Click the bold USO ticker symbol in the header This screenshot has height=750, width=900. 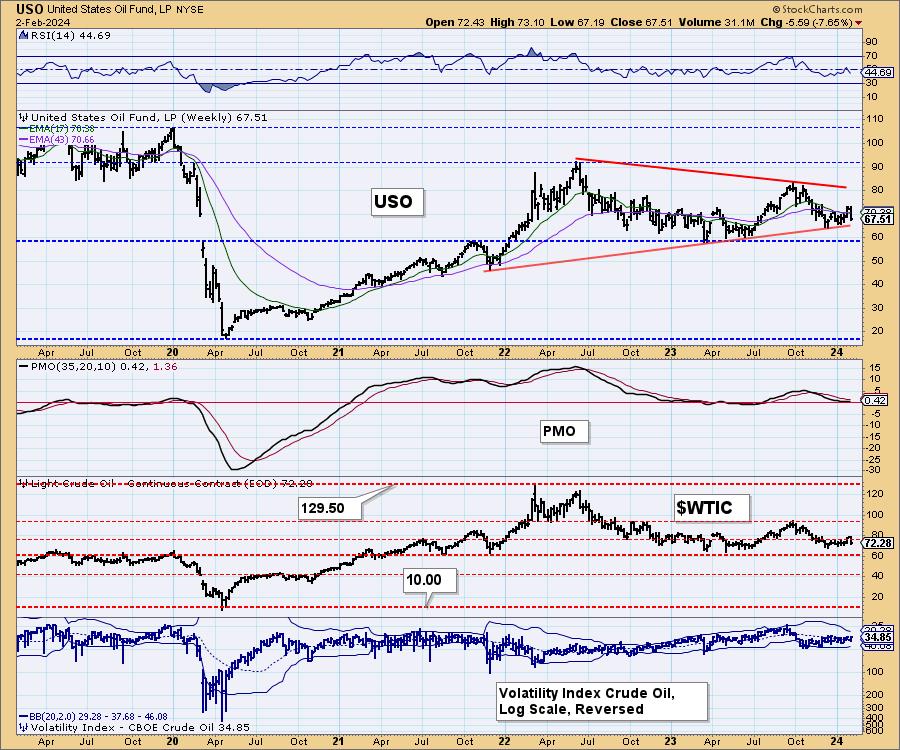pos(30,9)
